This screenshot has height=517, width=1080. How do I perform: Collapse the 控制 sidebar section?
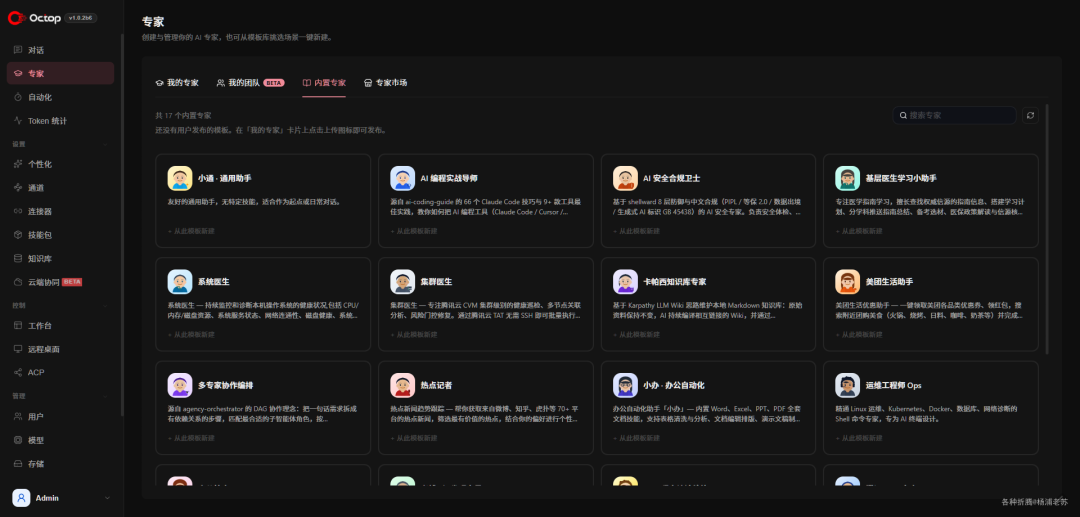(x=105, y=305)
